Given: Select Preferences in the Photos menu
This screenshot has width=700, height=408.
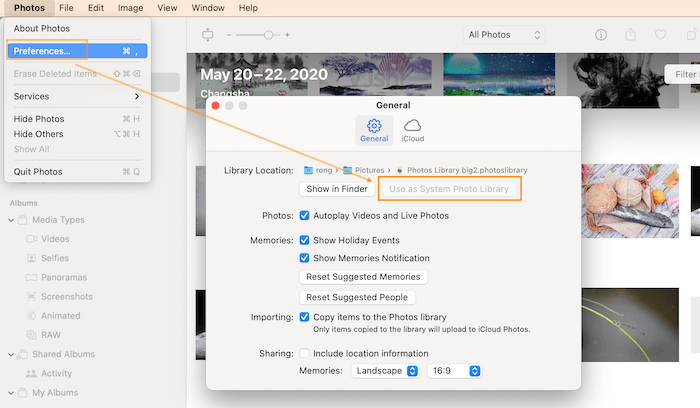Looking at the screenshot, I should [42, 51].
